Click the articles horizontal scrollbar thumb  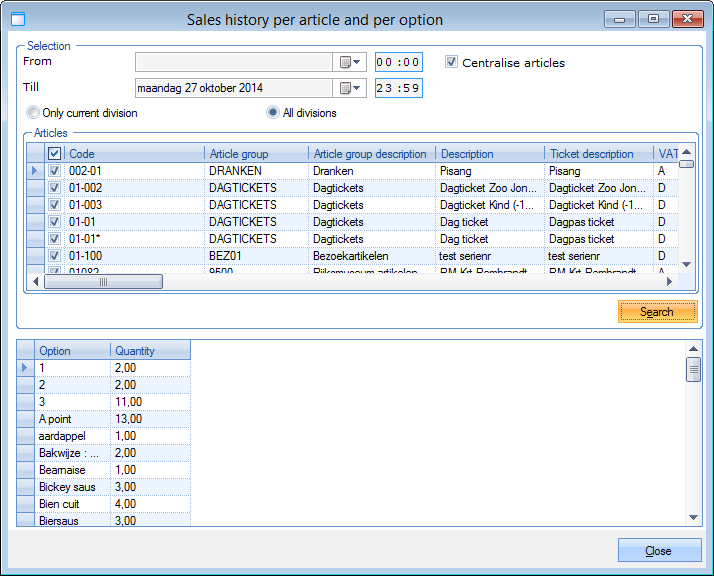pyautogui.click(x=103, y=282)
